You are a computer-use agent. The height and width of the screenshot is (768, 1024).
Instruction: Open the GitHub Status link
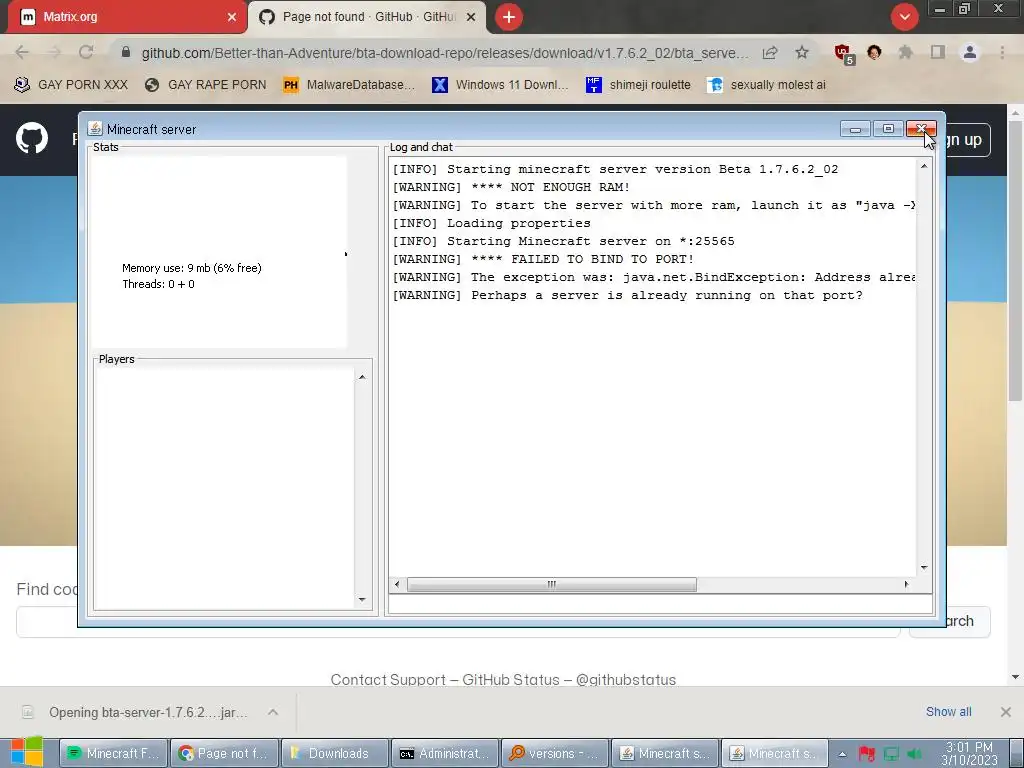511,679
